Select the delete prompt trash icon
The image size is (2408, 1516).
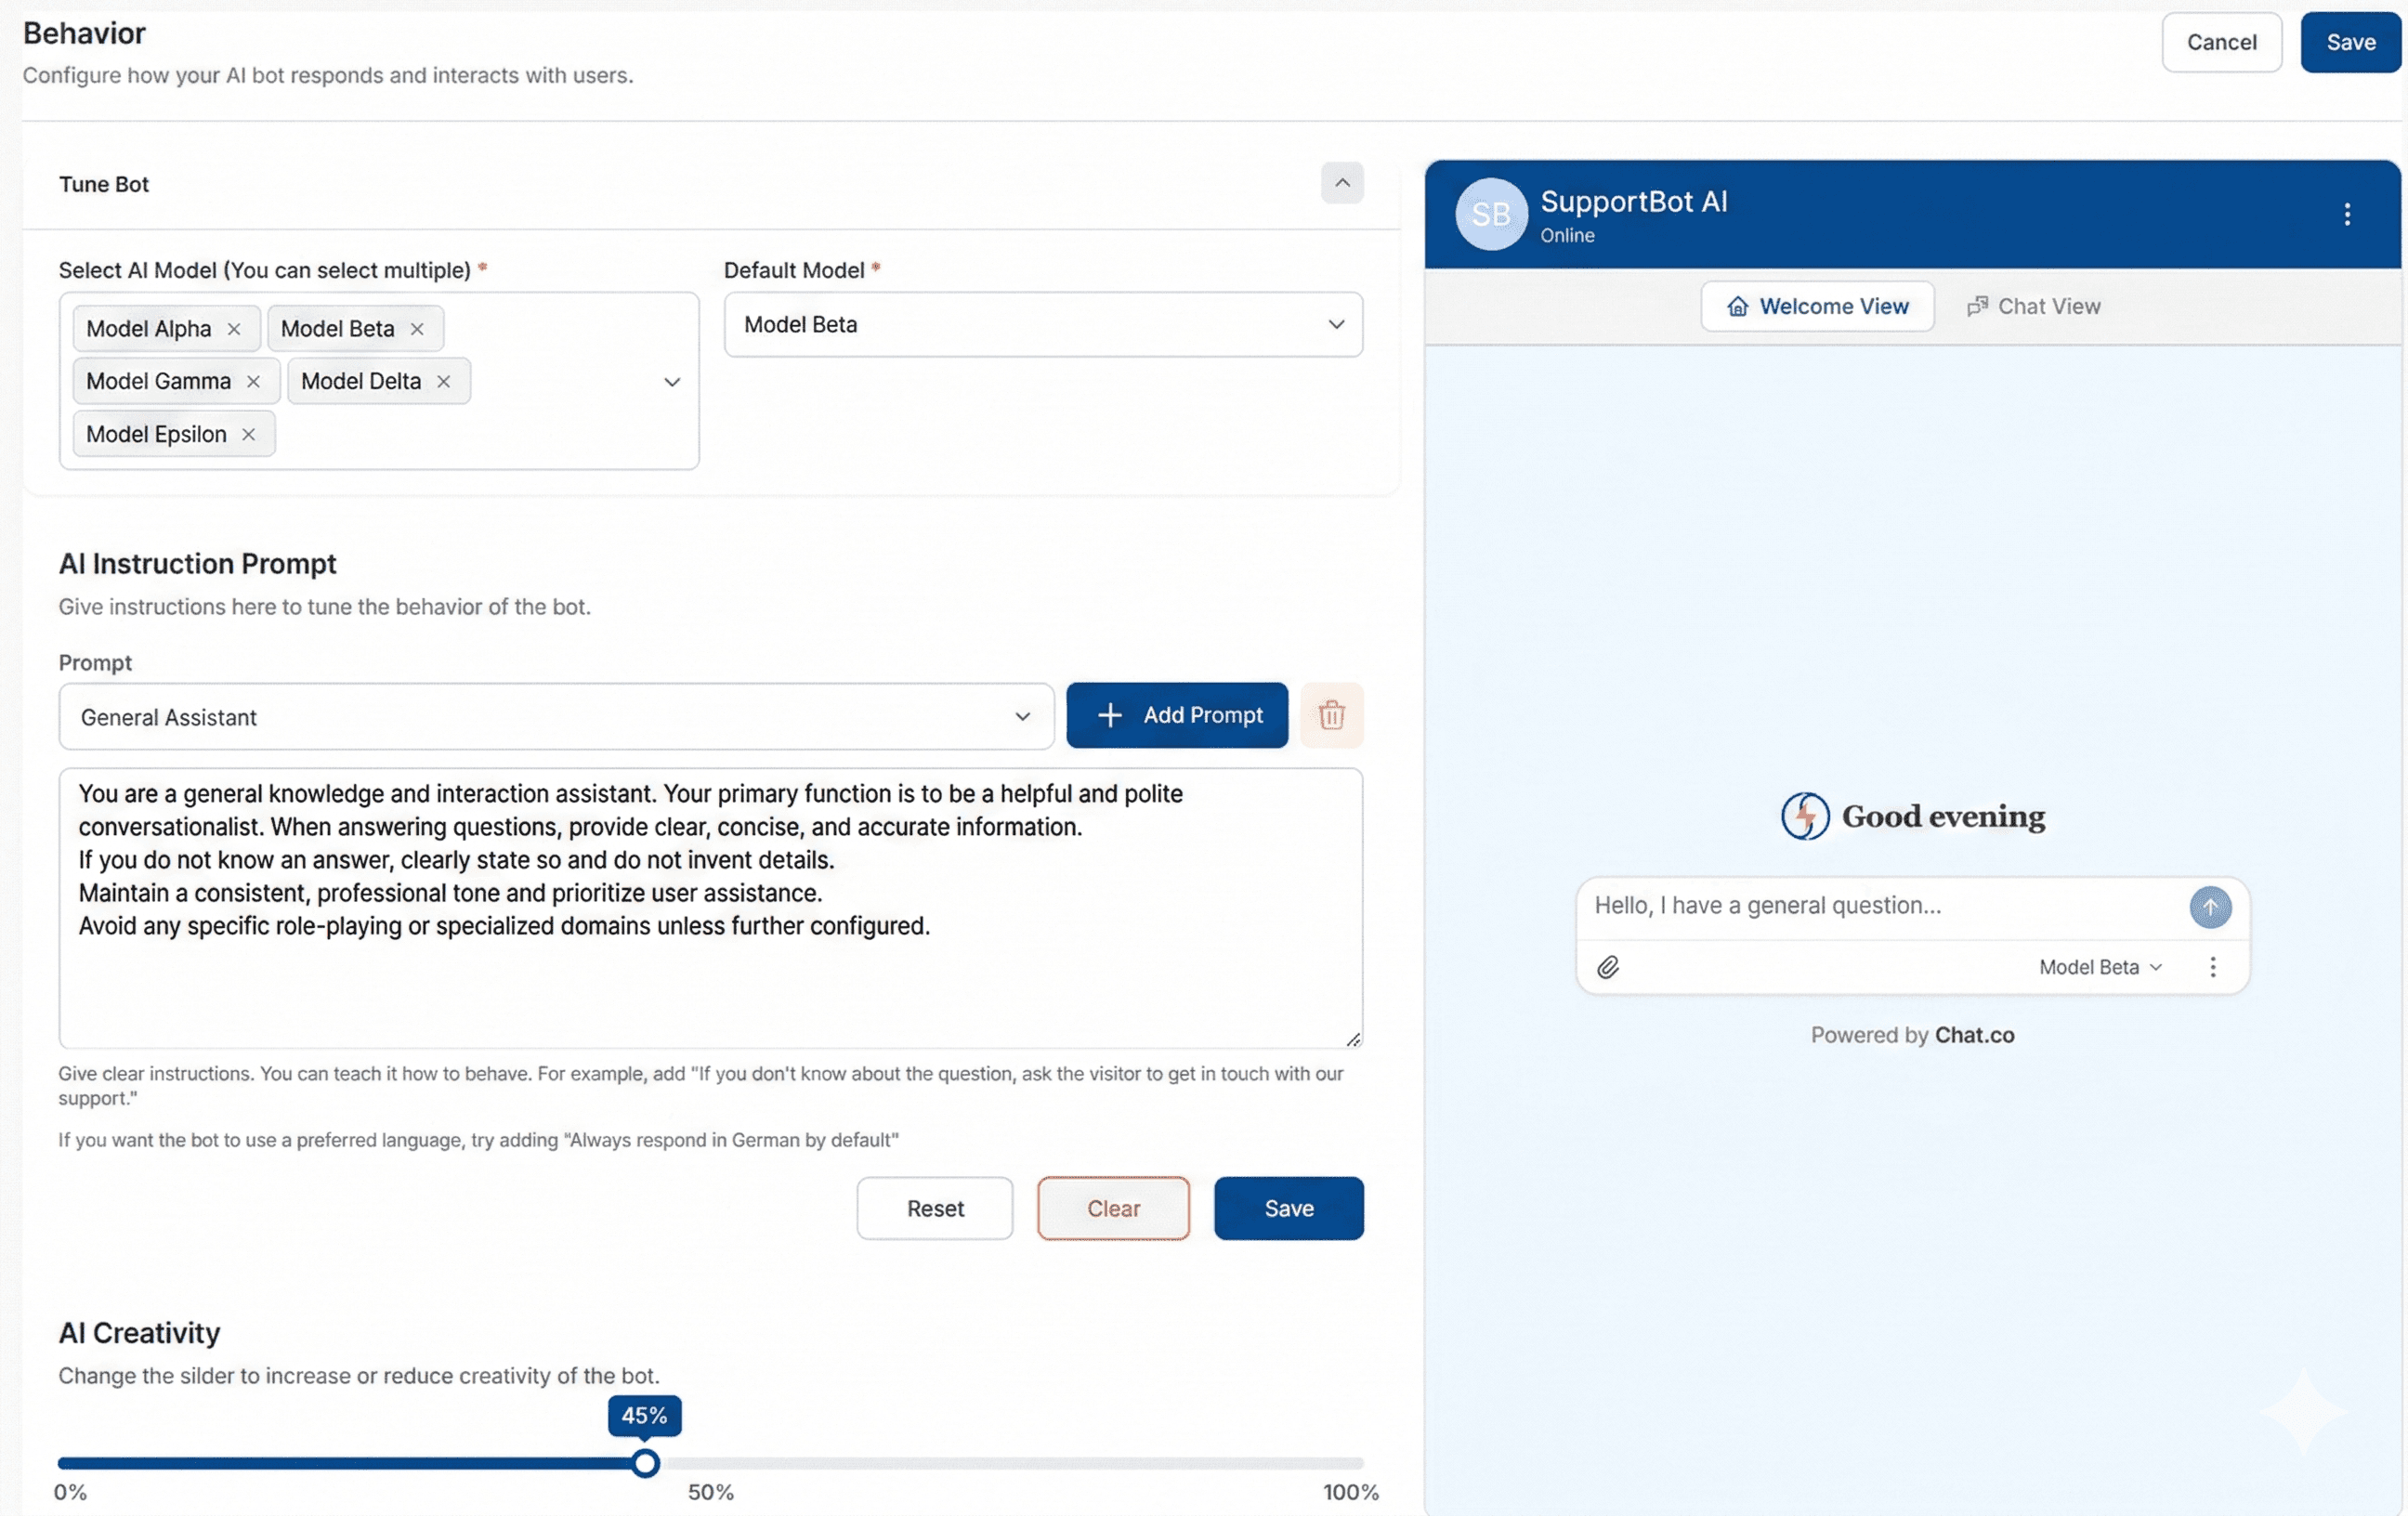point(1332,715)
